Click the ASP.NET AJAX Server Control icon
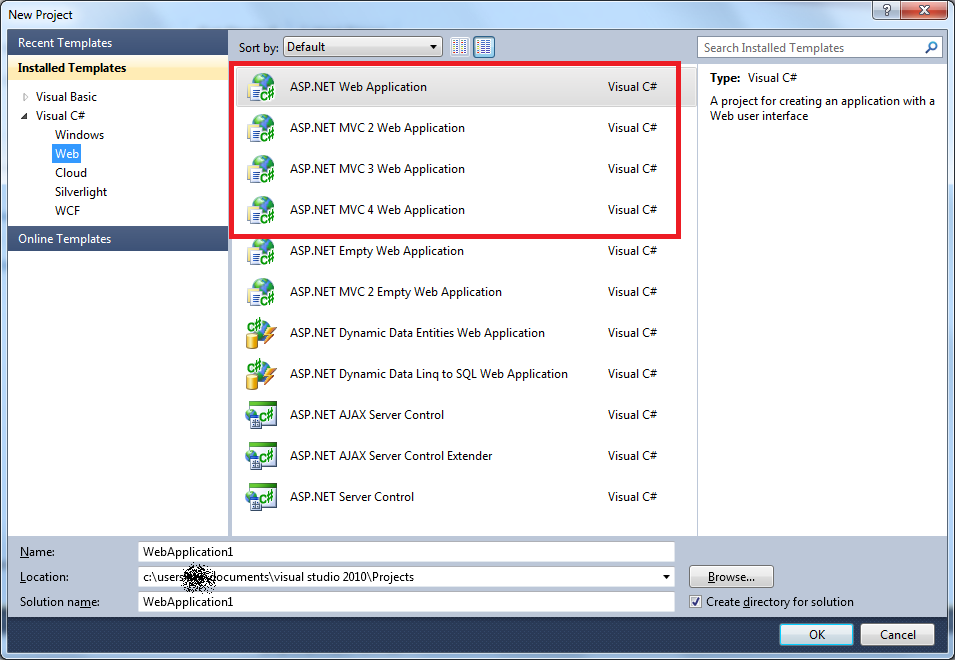Screen dimensions: 955x660 (x=261, y=415)
